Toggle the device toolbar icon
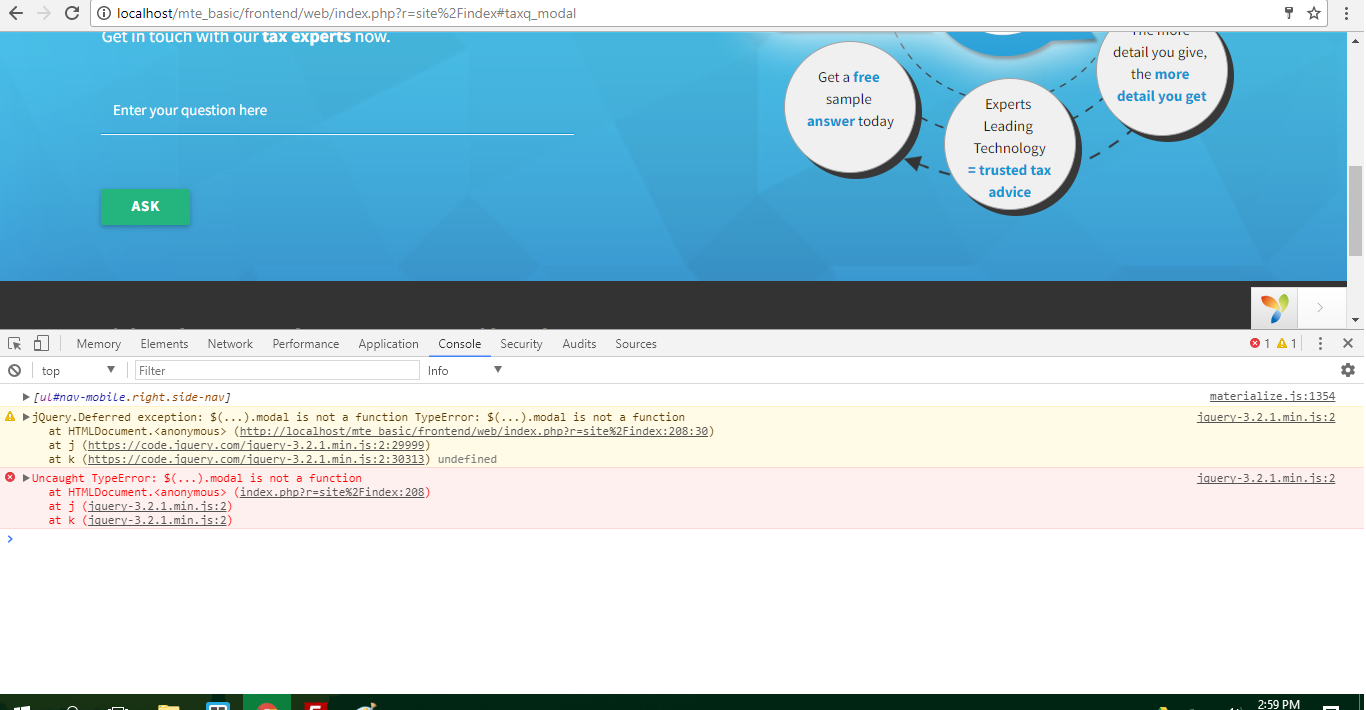 pyautogui.click(x=40, y=343)
